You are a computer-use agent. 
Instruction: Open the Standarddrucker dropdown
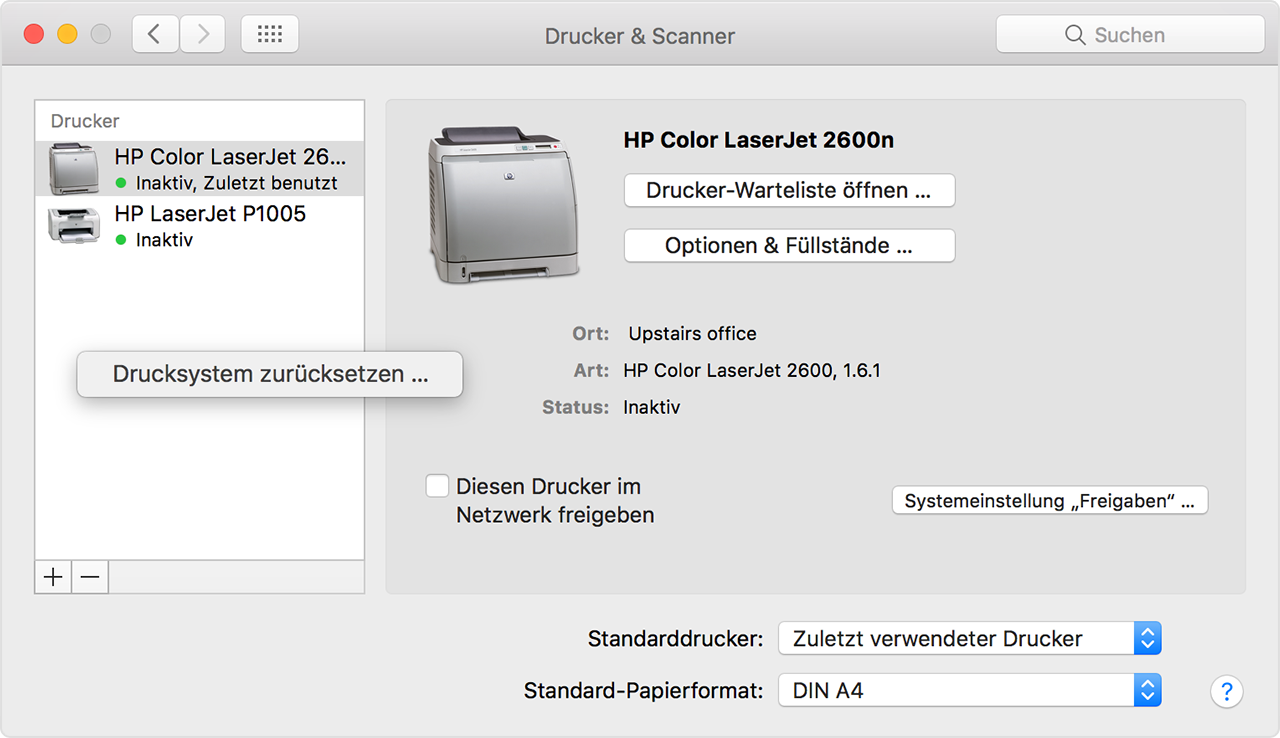[969, 638]
